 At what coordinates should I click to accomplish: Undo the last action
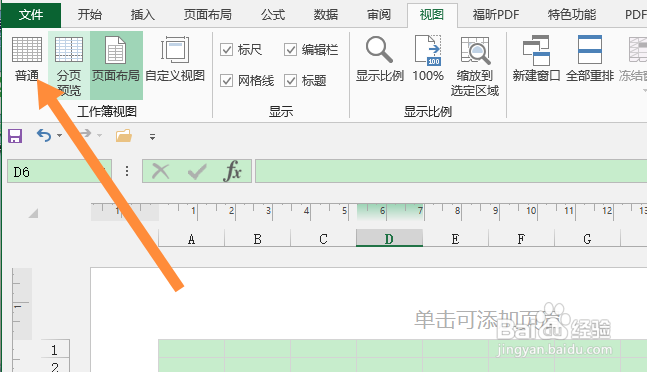click(44, 135)
